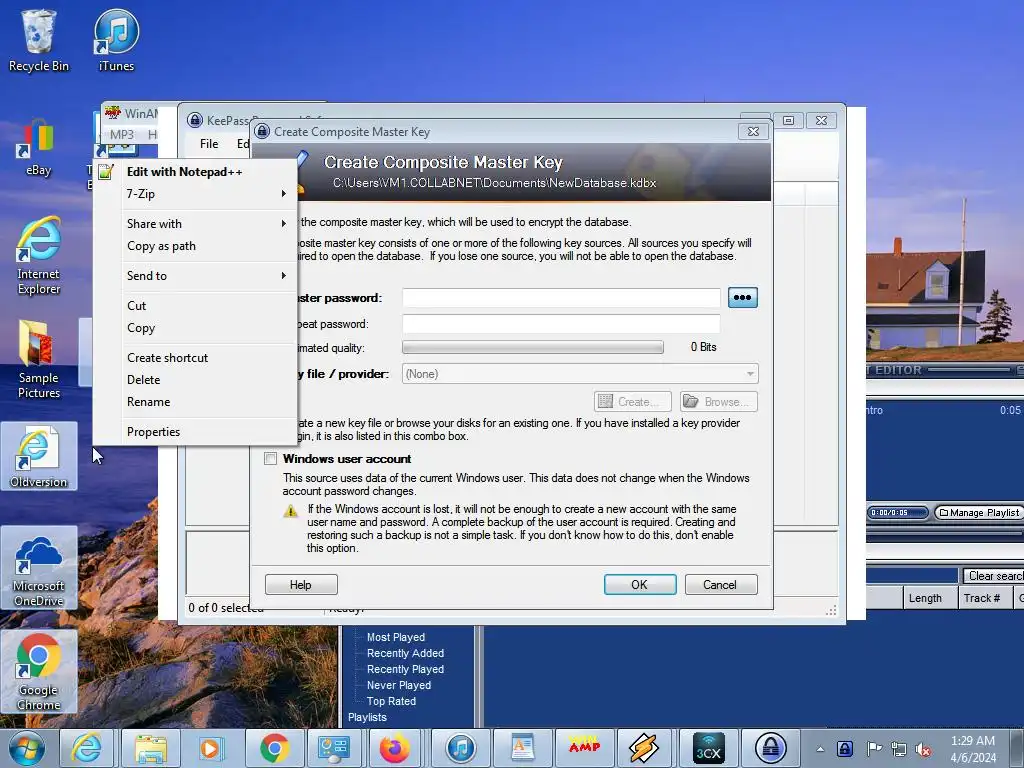Screen dimensions: 1024x768
Task: Open the iTunes desktop shortcut
Action: click(116, 40)
